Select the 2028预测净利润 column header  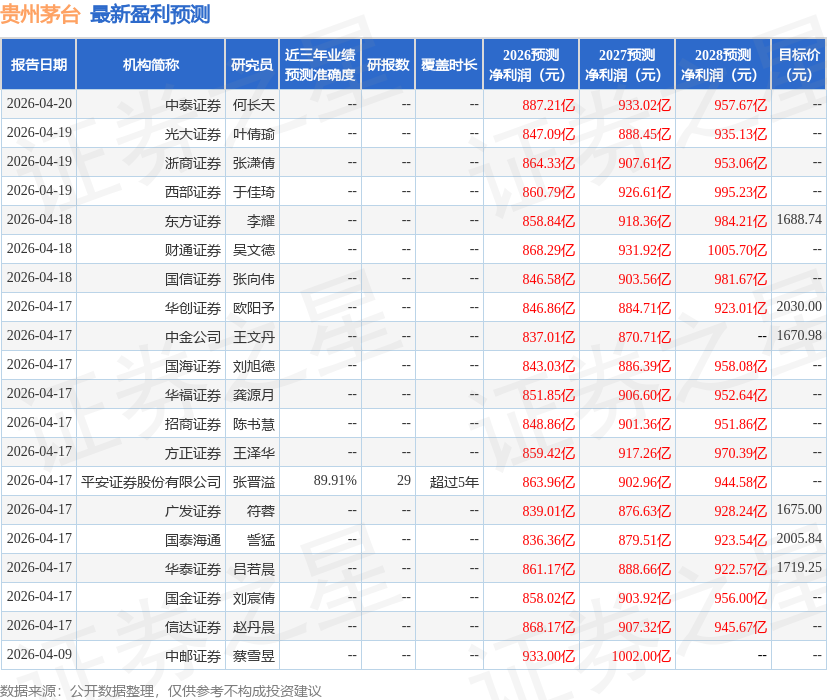coord(723,65)
